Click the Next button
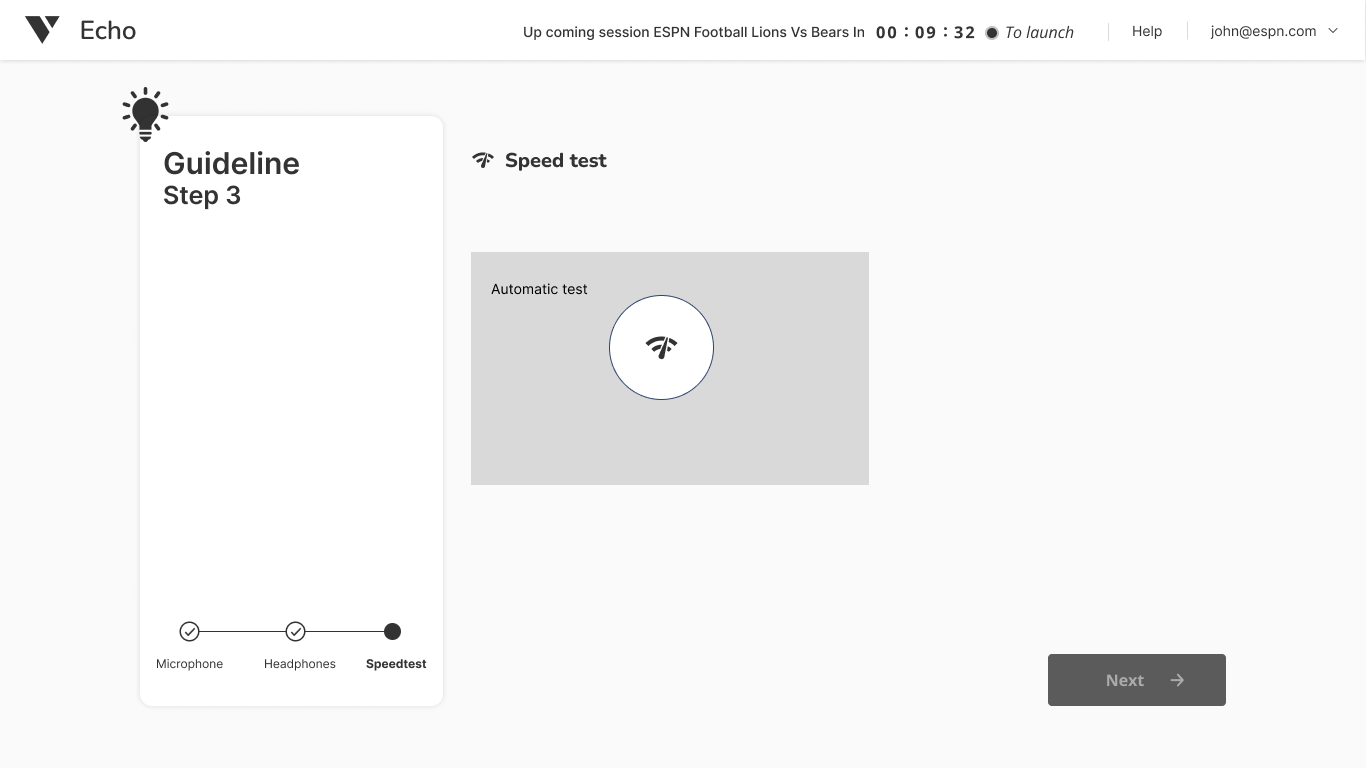The image size is (1366, 768). tap(1136, 680)
